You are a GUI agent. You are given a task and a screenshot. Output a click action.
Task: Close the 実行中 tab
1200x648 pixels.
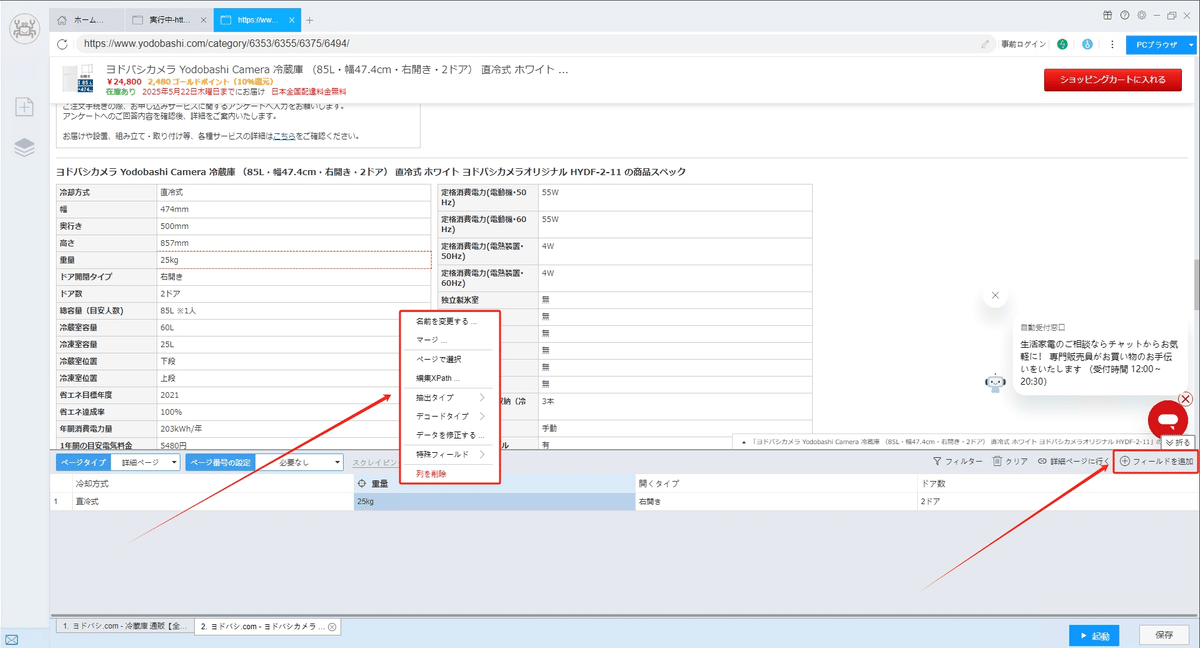(x=202, y=20)
